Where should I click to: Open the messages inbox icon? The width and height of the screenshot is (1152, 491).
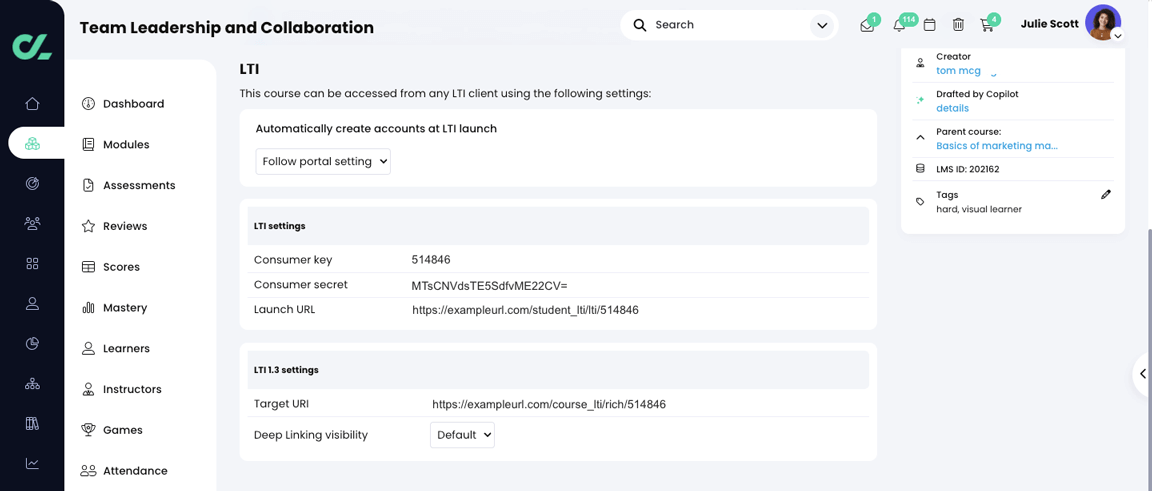tap(867, 25)
